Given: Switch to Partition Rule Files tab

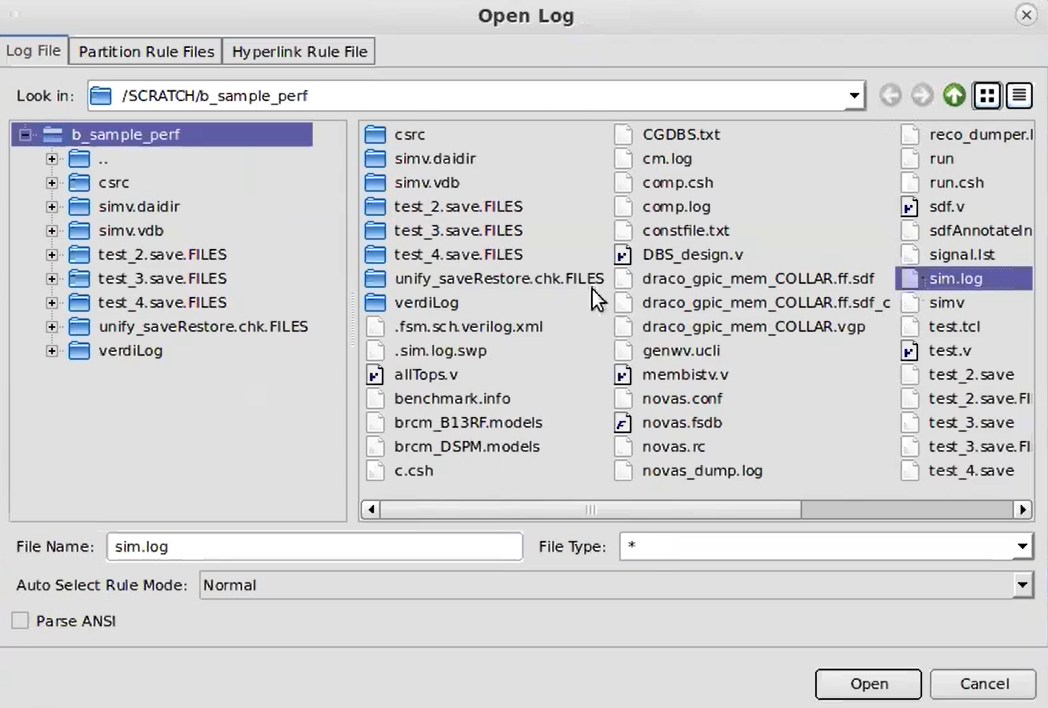Looking at the screenshot, I should [146, 51].
